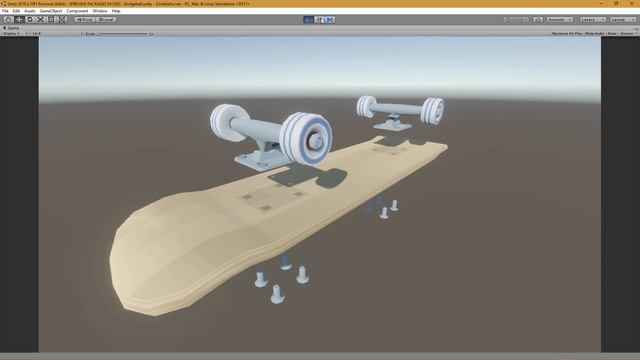Open the GameObject menu

[51, 11]
